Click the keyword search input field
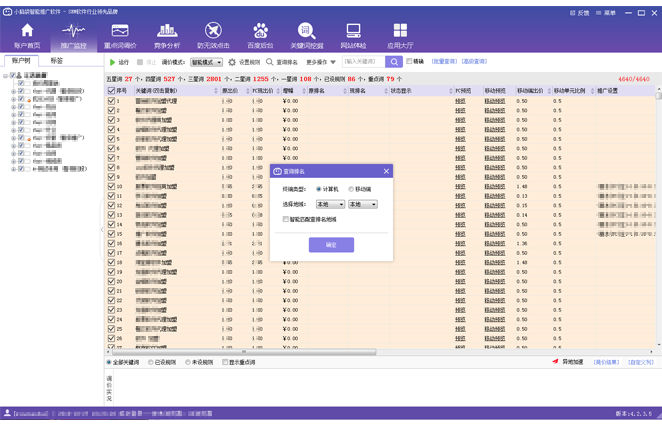Viewport: 662px width, 426px height. pyautogui.click(x=364, y=62)
